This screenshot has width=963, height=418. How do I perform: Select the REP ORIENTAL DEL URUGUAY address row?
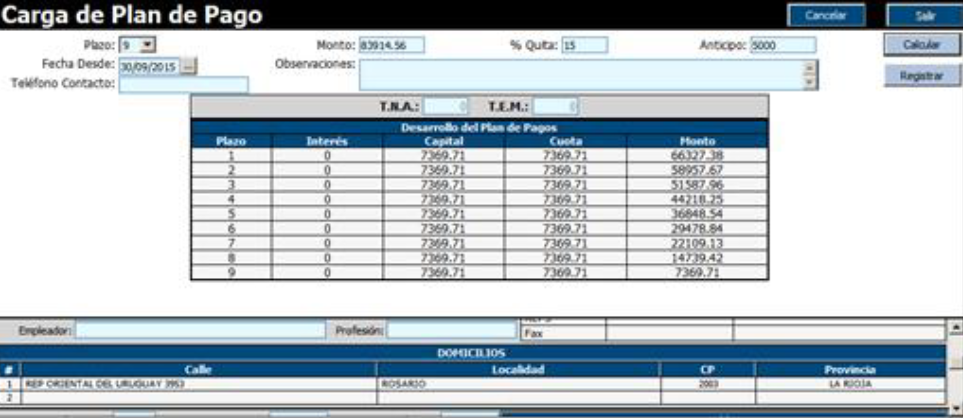(190, 383)
